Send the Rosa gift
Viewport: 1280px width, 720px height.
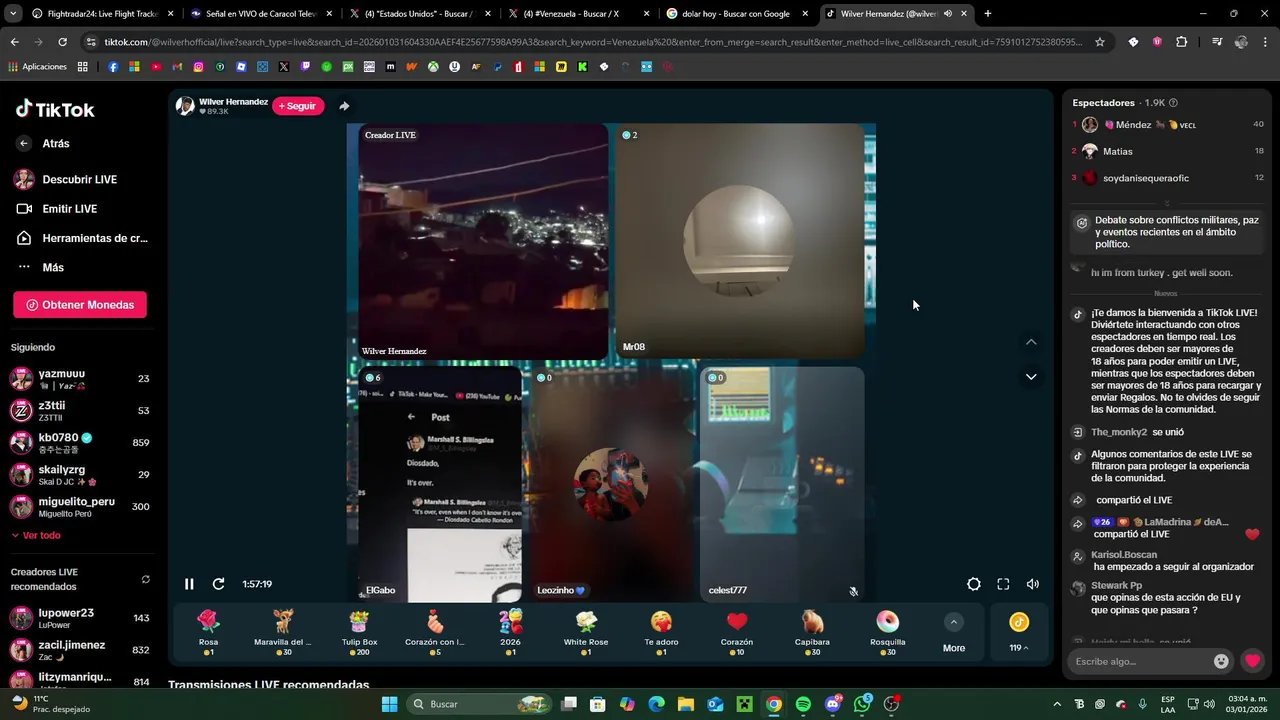coord(208,632)
